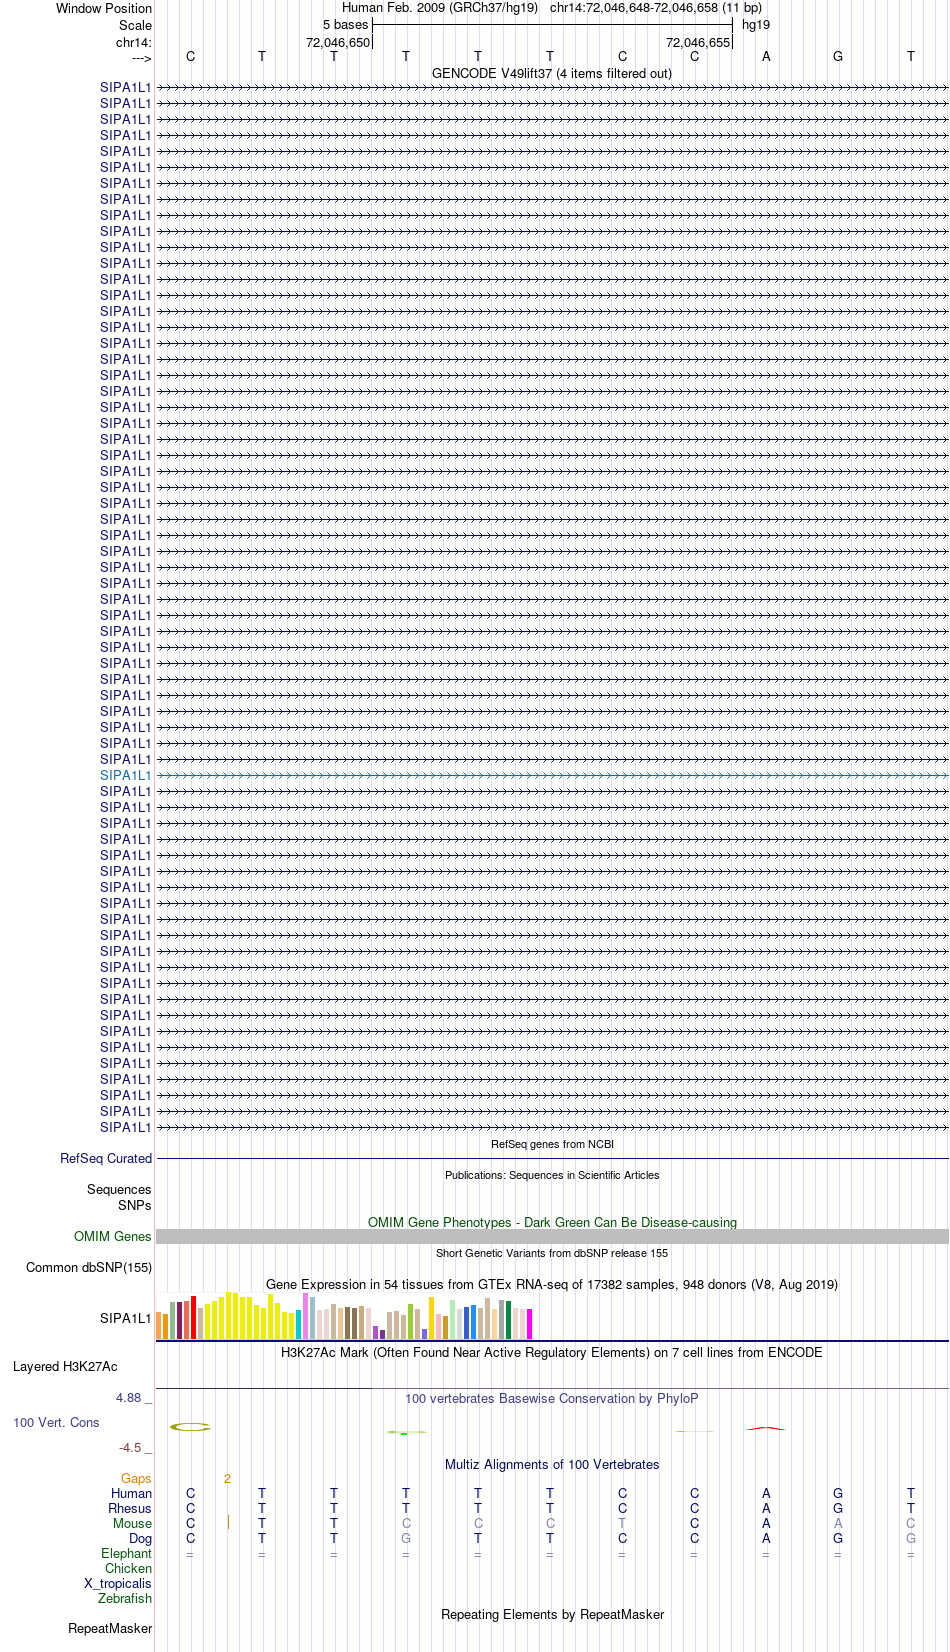Click the Zebrafish species label

pyautogui.click(x=125, y=1599)
